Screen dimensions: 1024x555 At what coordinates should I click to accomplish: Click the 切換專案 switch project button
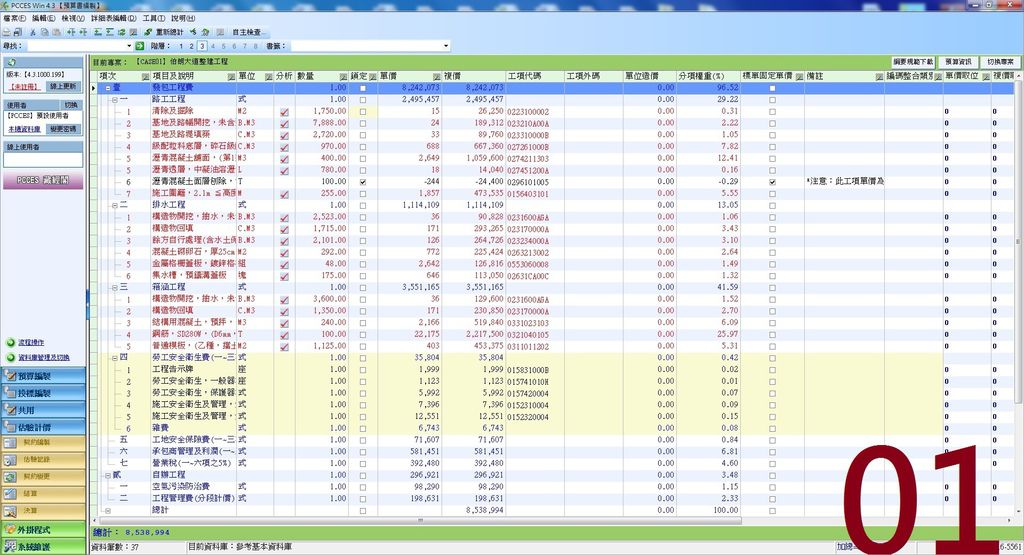pos(1000,62)
